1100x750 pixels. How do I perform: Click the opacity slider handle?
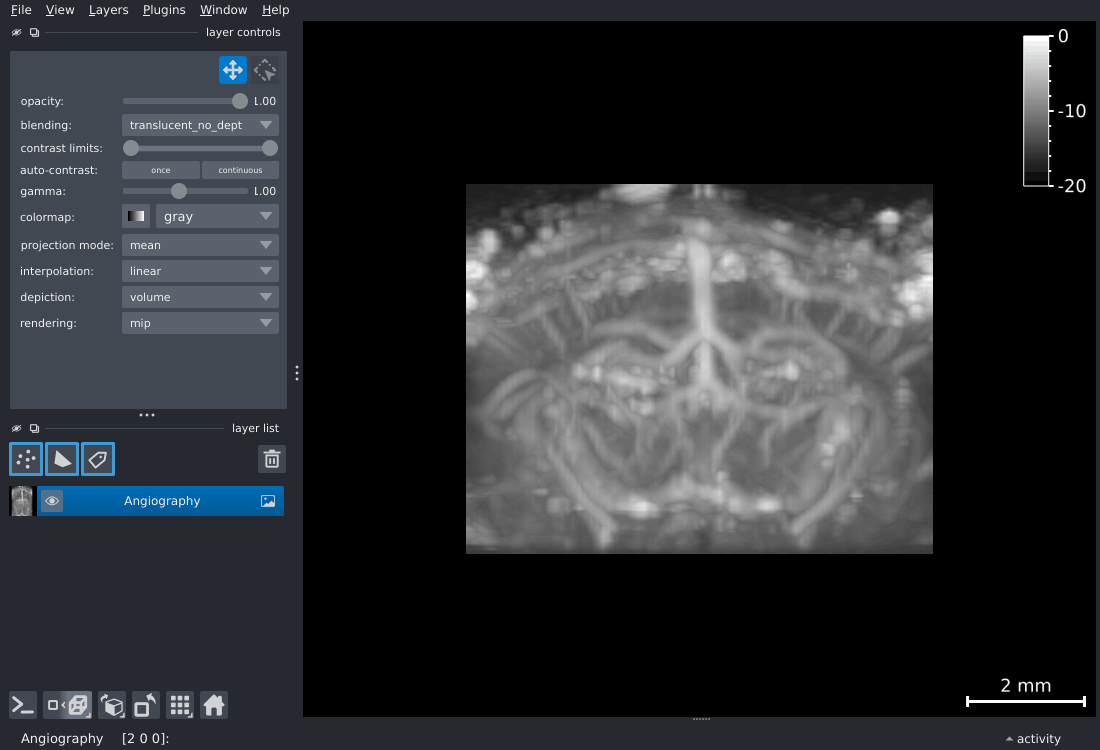point(240,101)
